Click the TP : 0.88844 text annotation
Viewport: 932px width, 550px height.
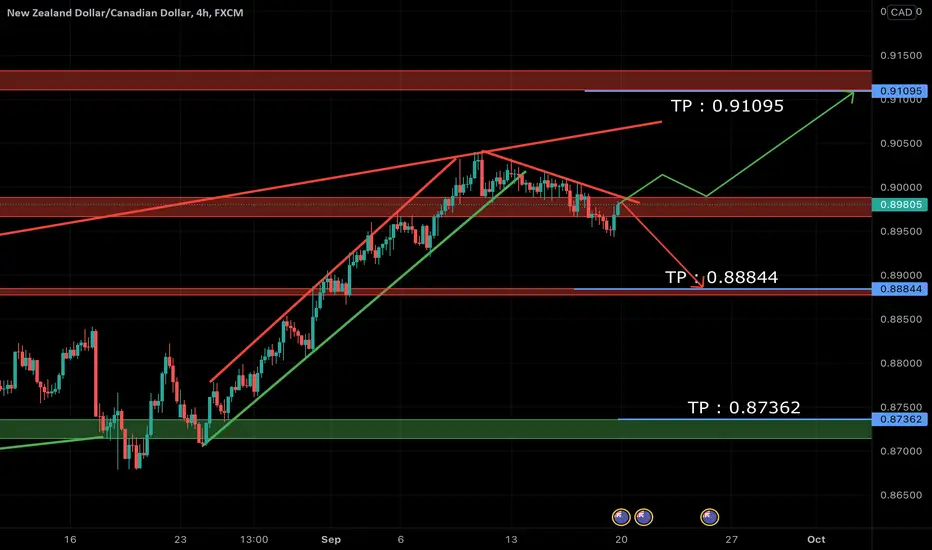[x=721, y=277]
